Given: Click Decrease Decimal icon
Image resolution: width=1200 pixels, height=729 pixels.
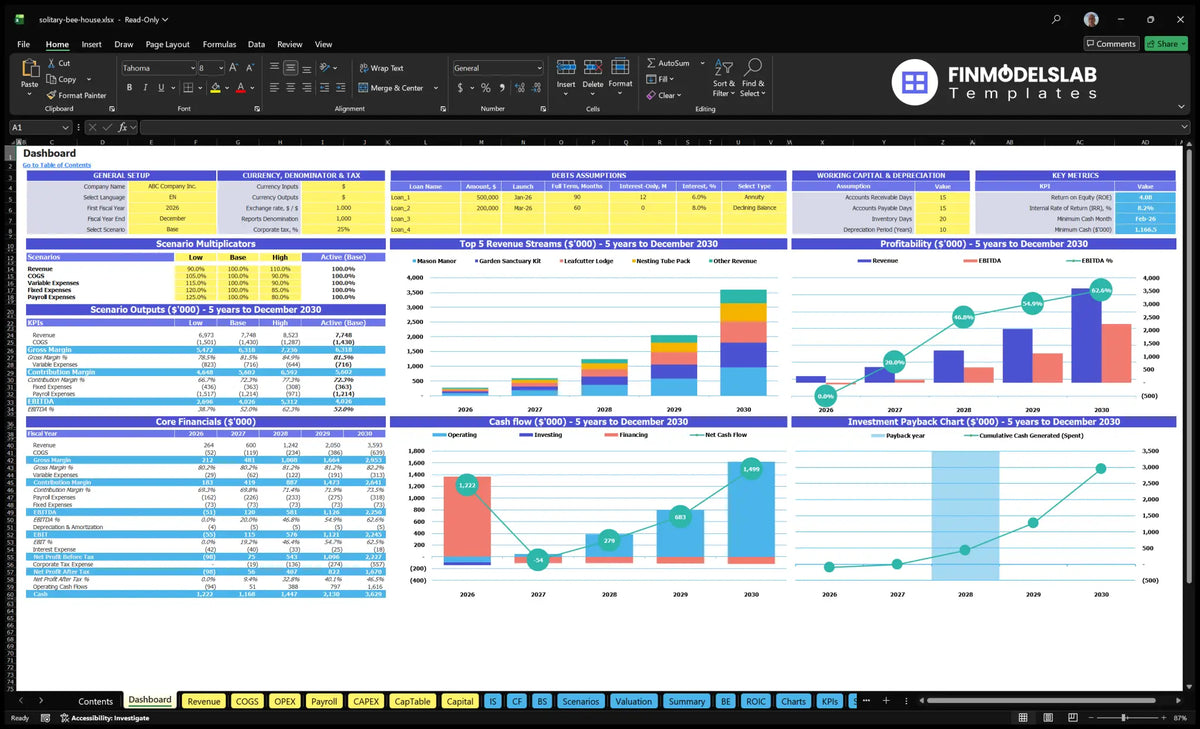Looking at the screenshot, I should click(534, 88).
